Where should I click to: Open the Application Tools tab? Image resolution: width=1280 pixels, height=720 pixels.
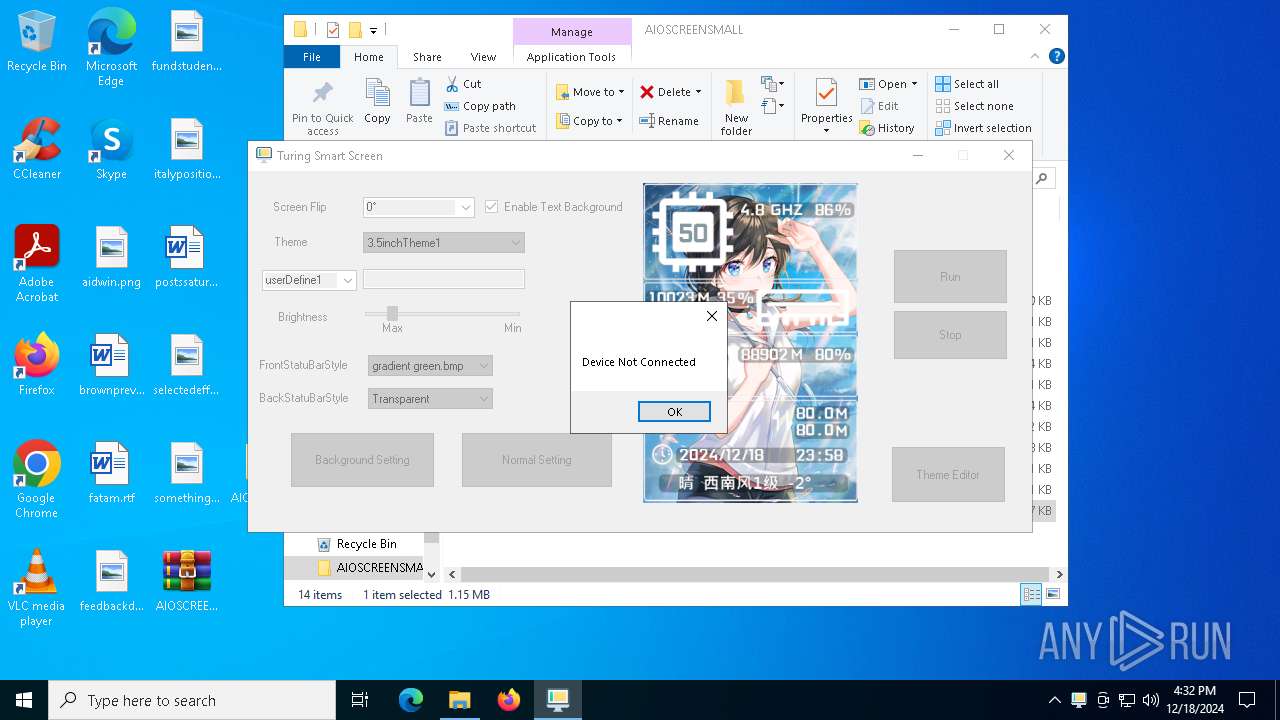tap(571, 57)
